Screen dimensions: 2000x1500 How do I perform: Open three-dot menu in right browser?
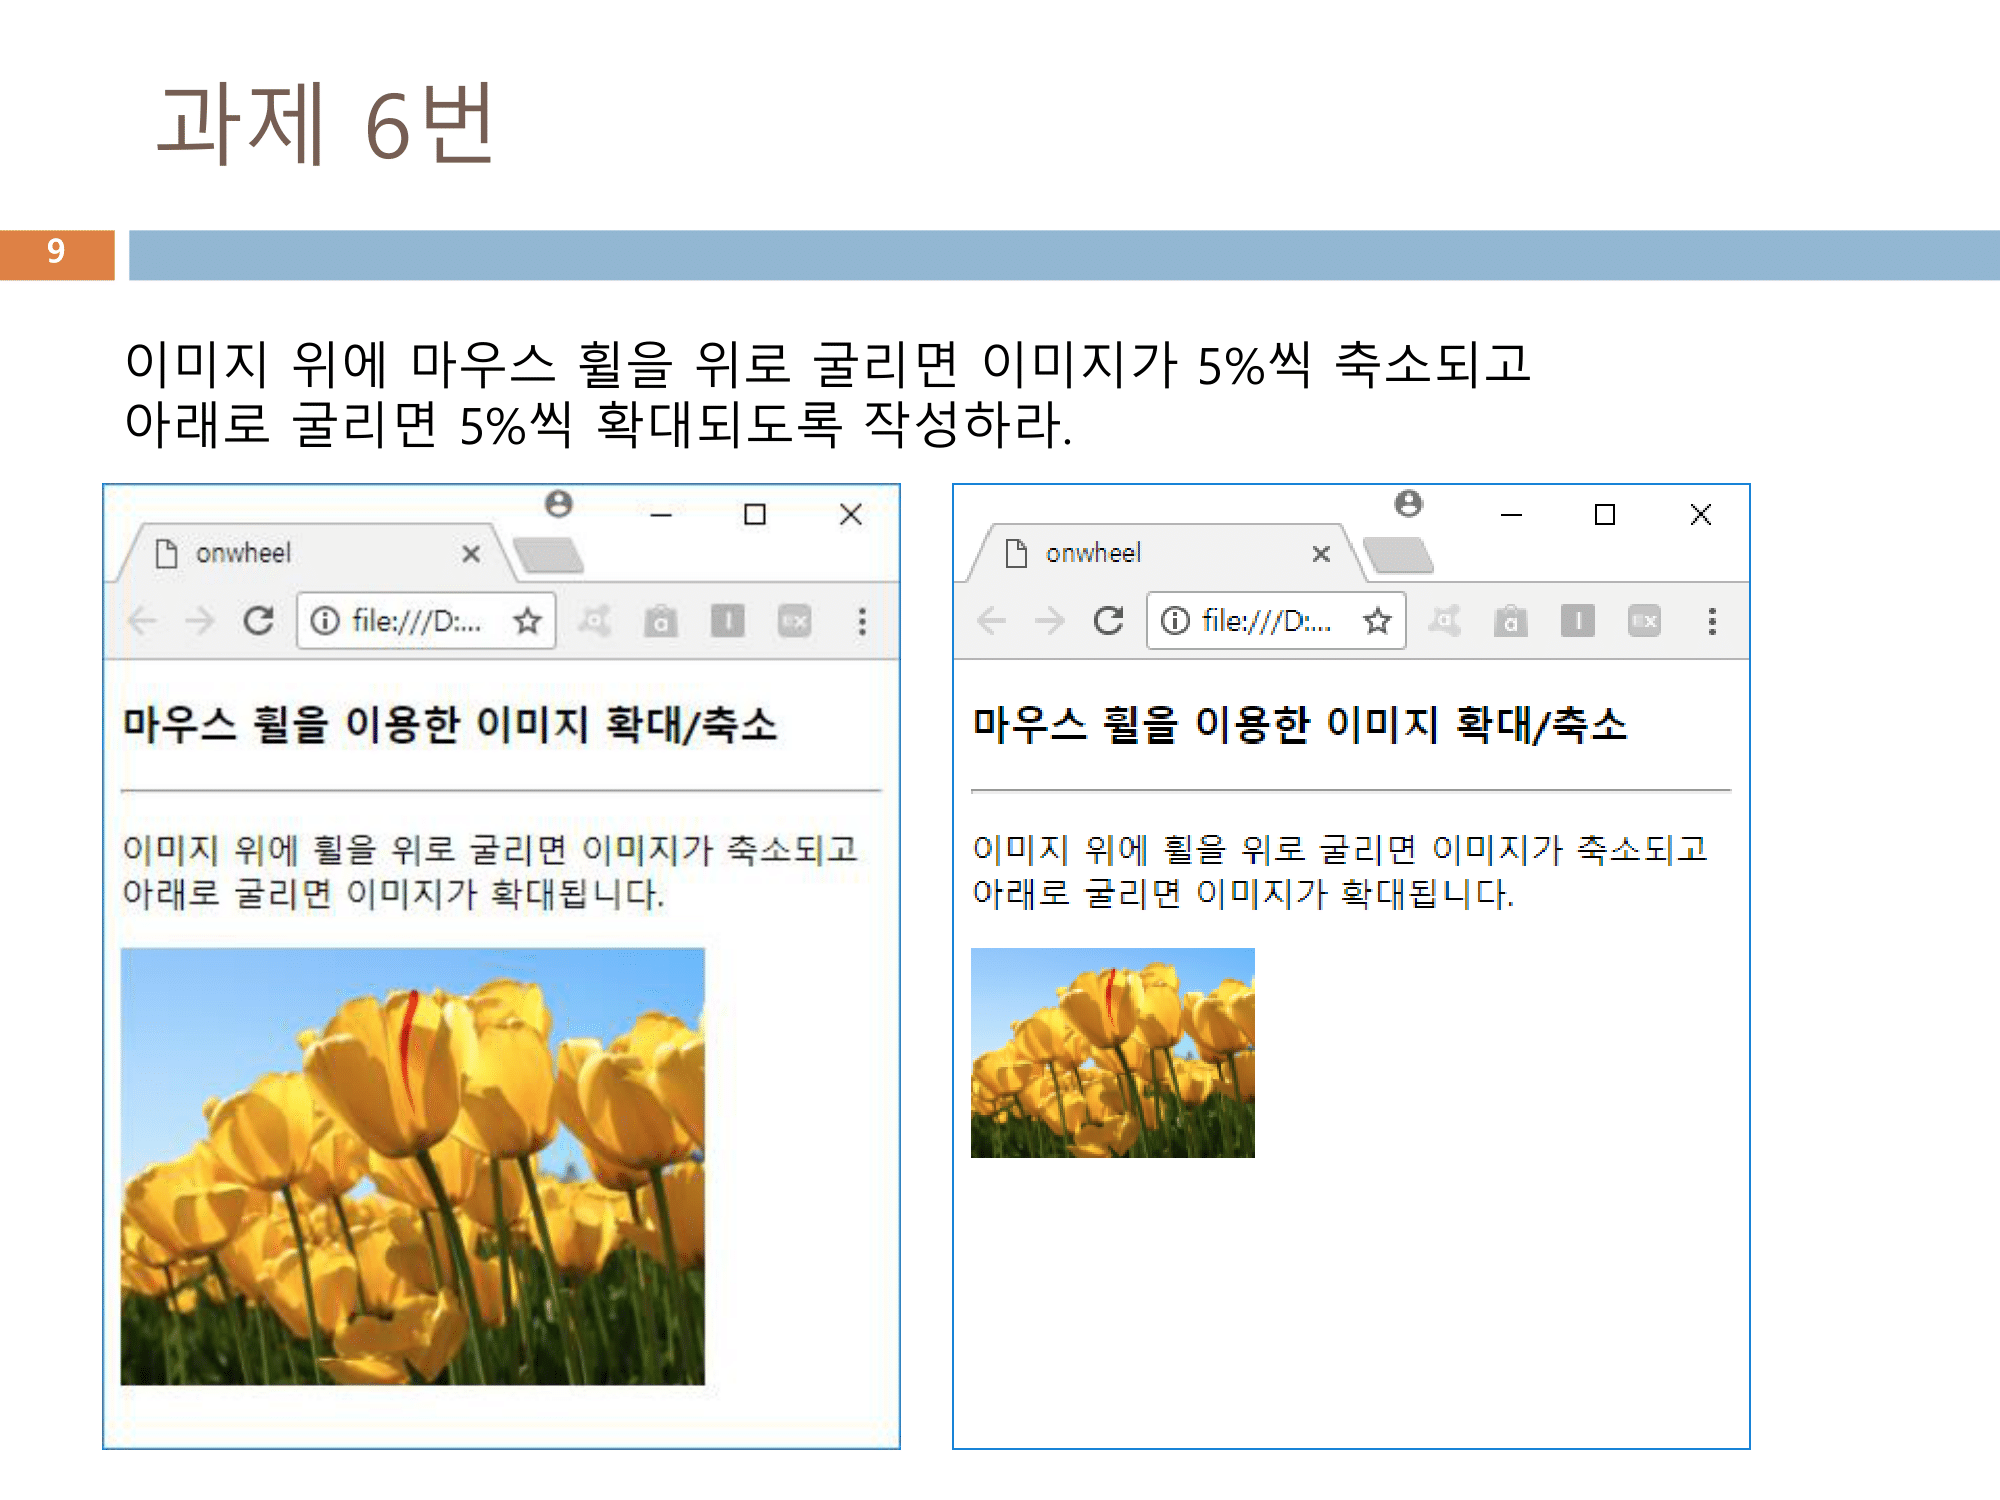(x=1712, y=621)
